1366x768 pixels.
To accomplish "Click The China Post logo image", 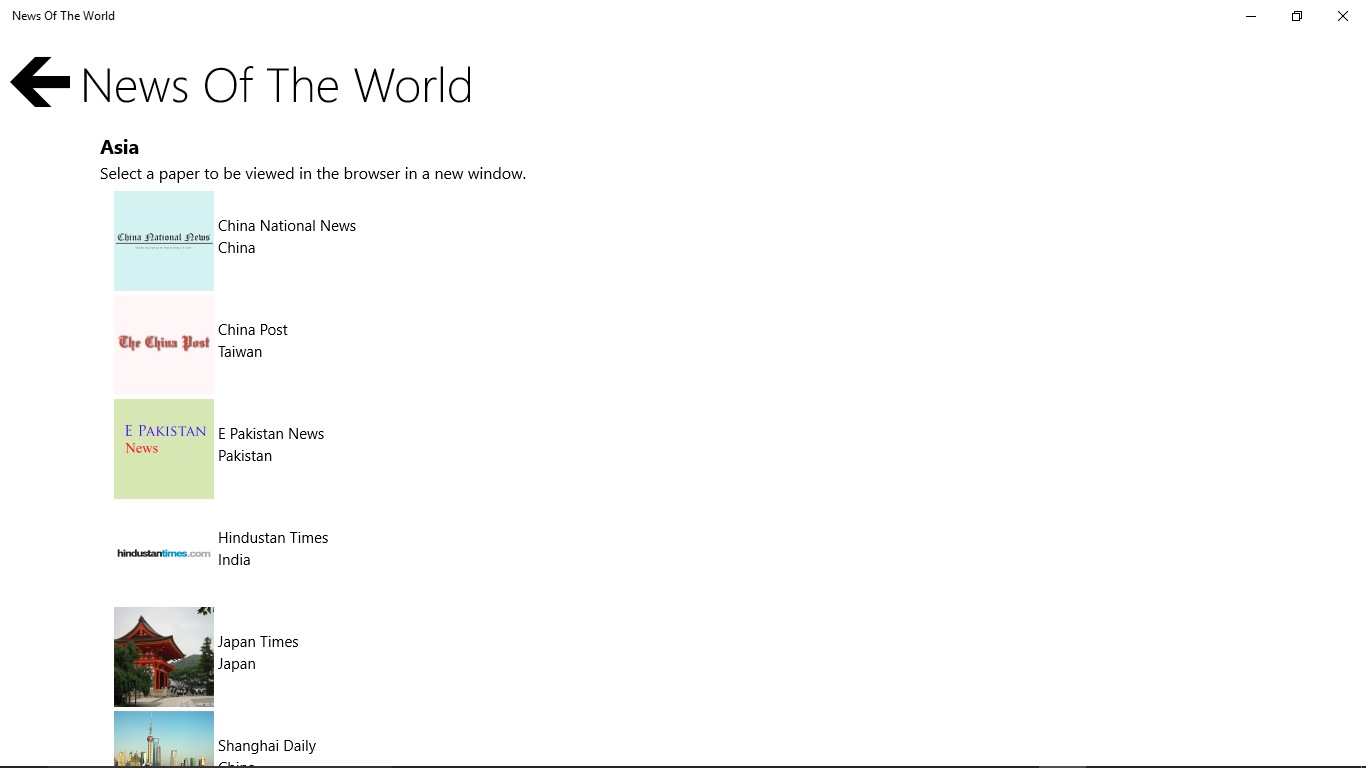I will (163, 345).
